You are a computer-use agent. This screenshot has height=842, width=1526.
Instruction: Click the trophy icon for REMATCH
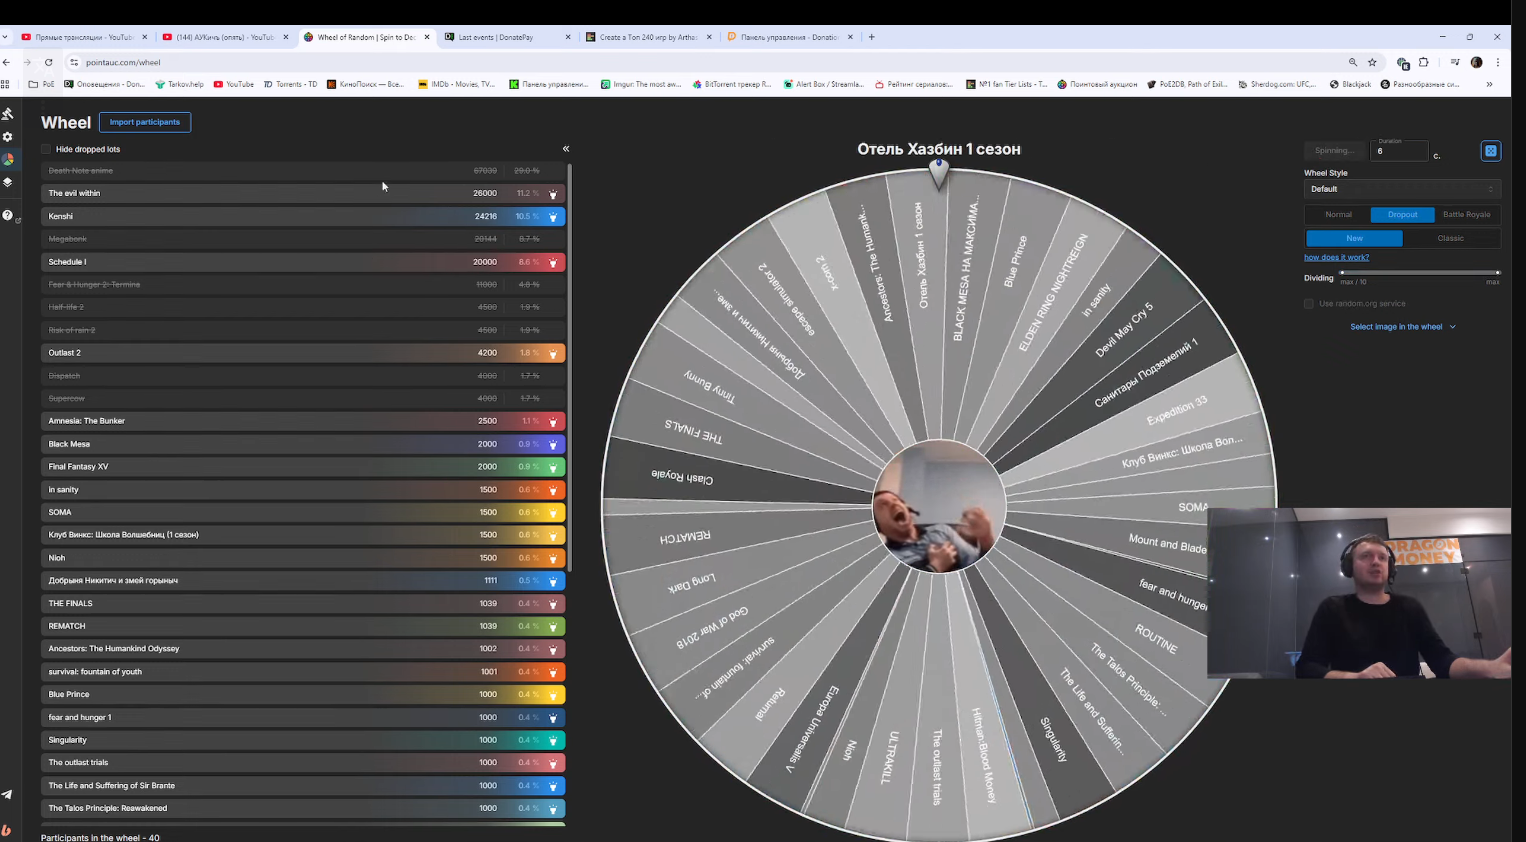[553, 627]
